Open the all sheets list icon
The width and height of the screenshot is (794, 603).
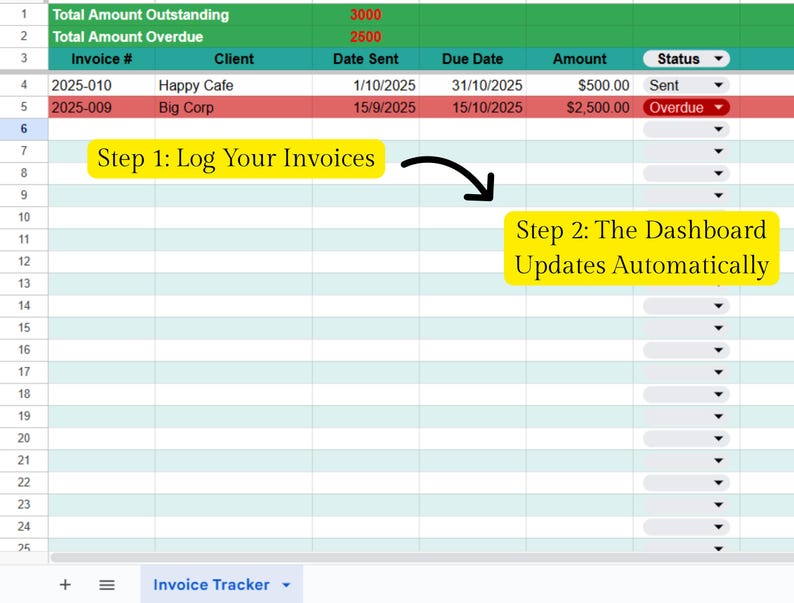click(x=106, y=585)
